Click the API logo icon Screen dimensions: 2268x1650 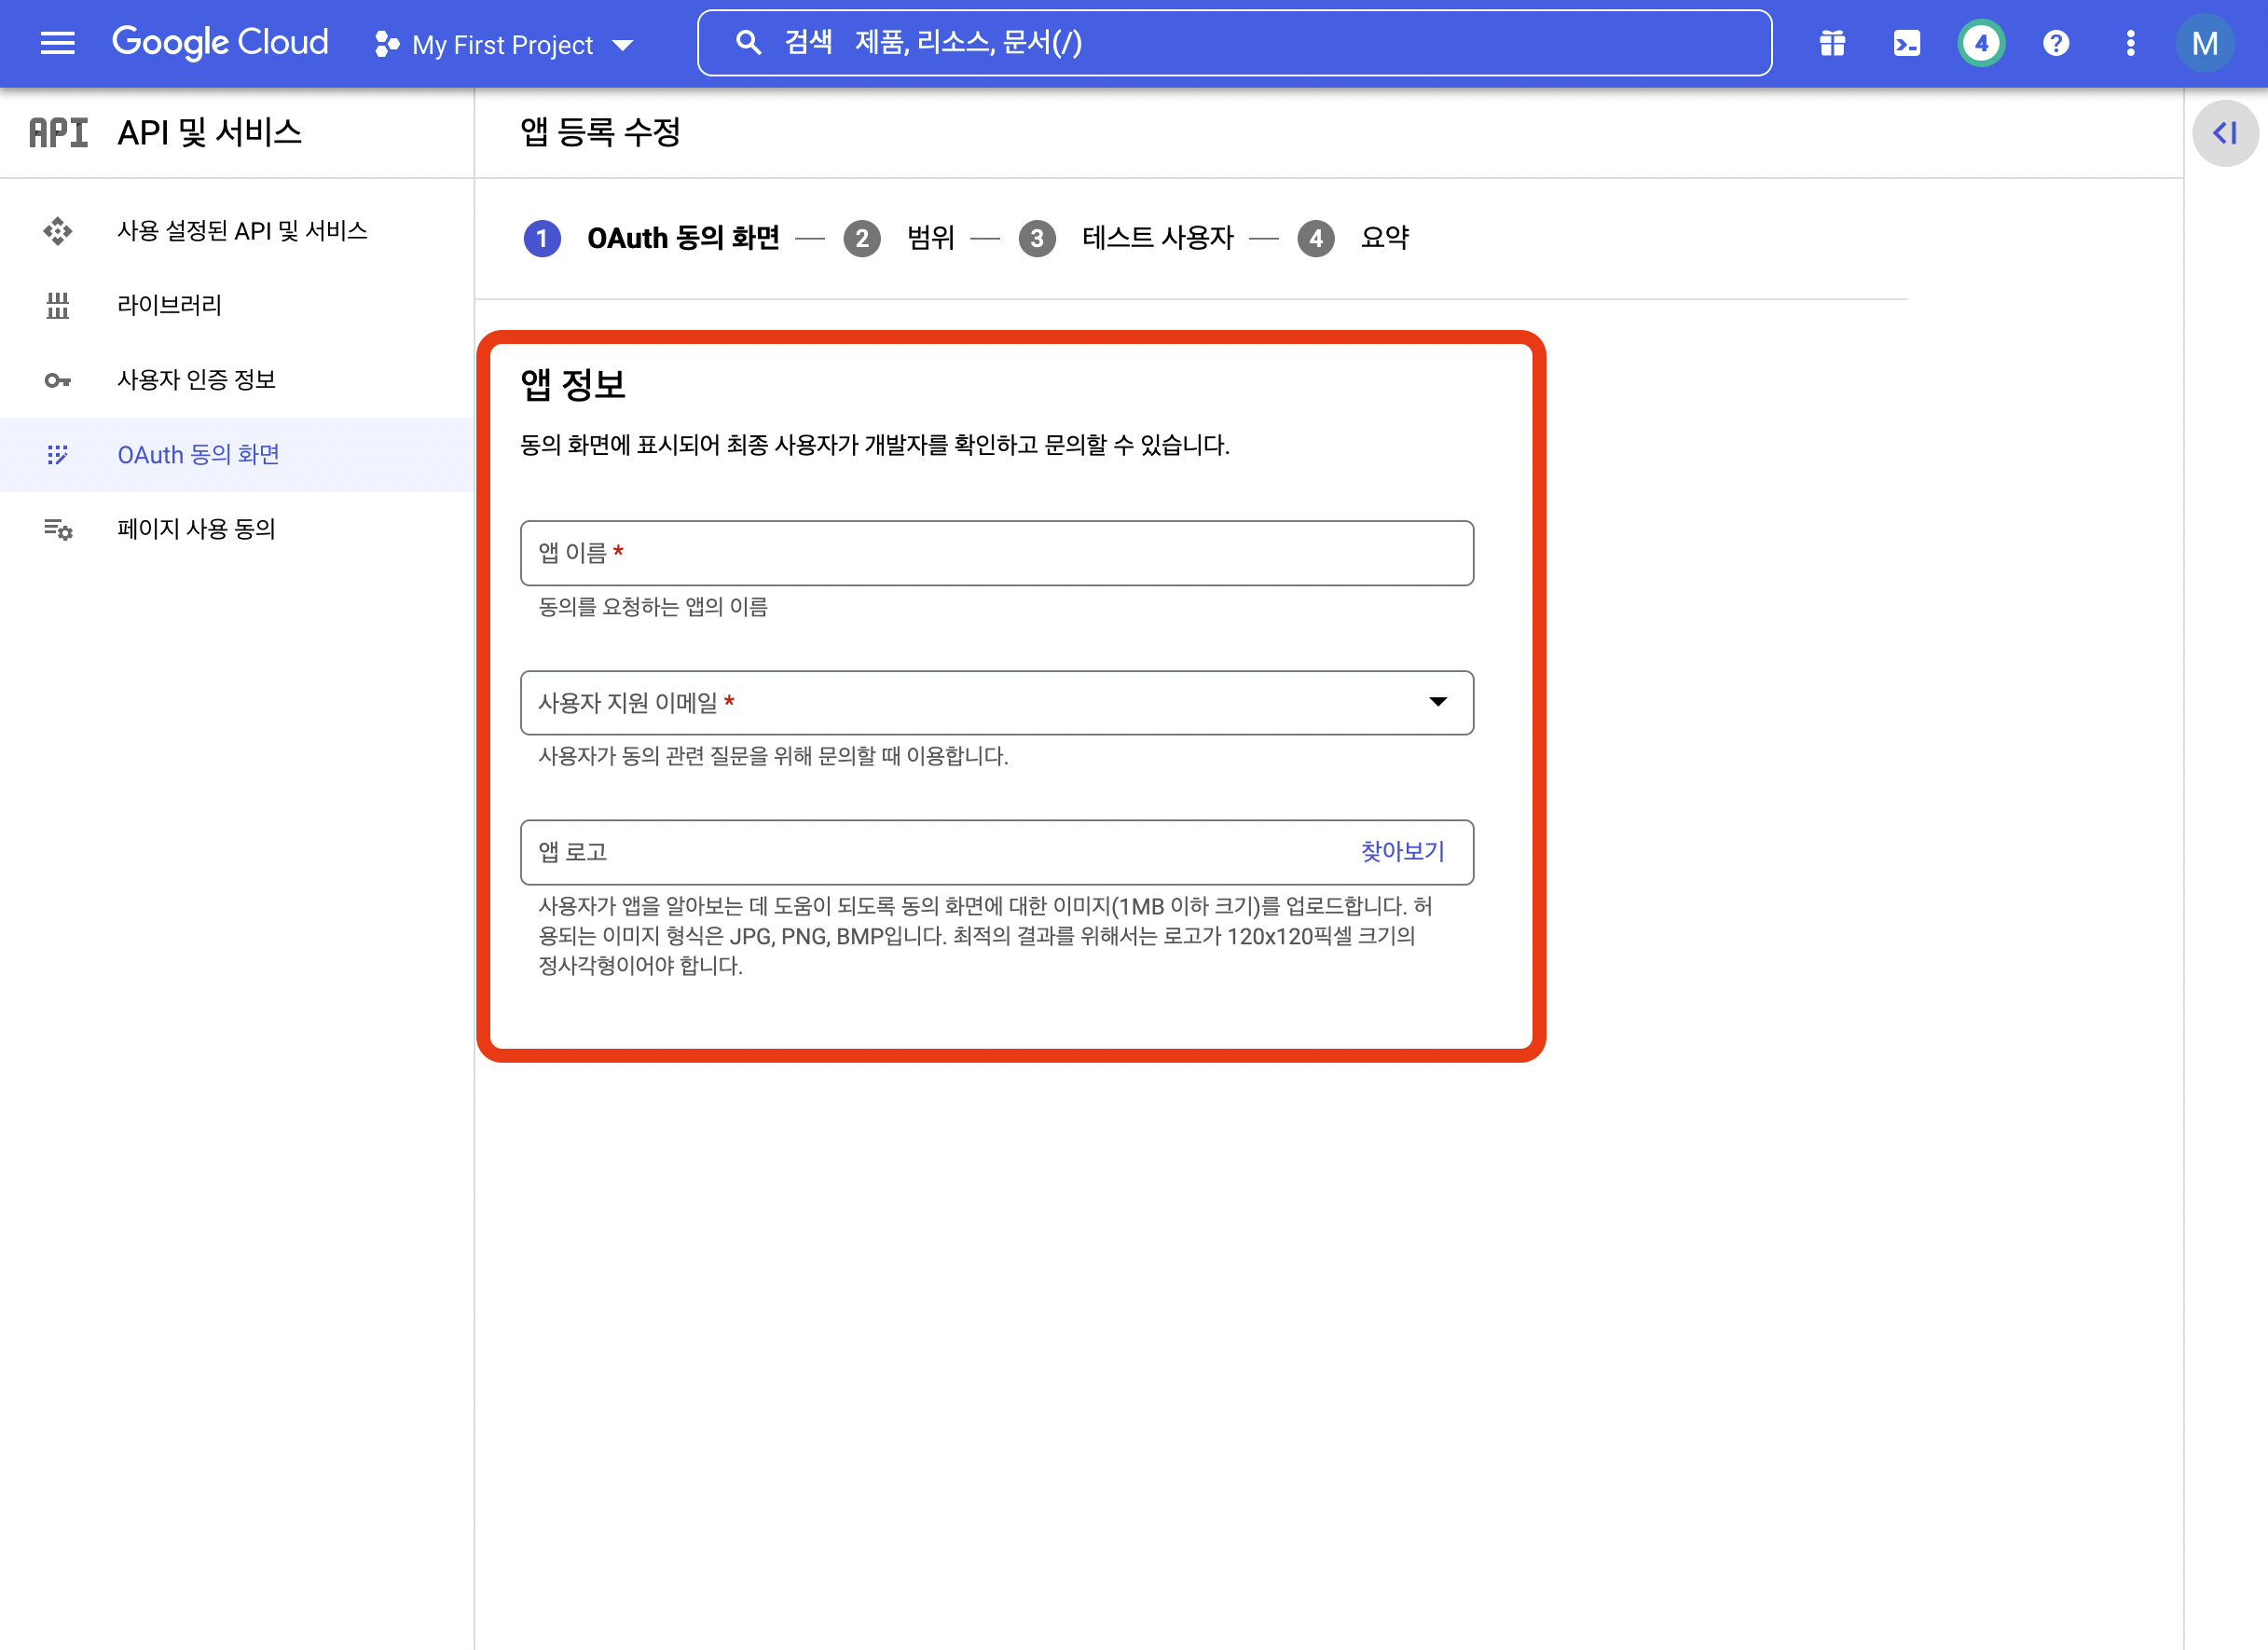58,132
